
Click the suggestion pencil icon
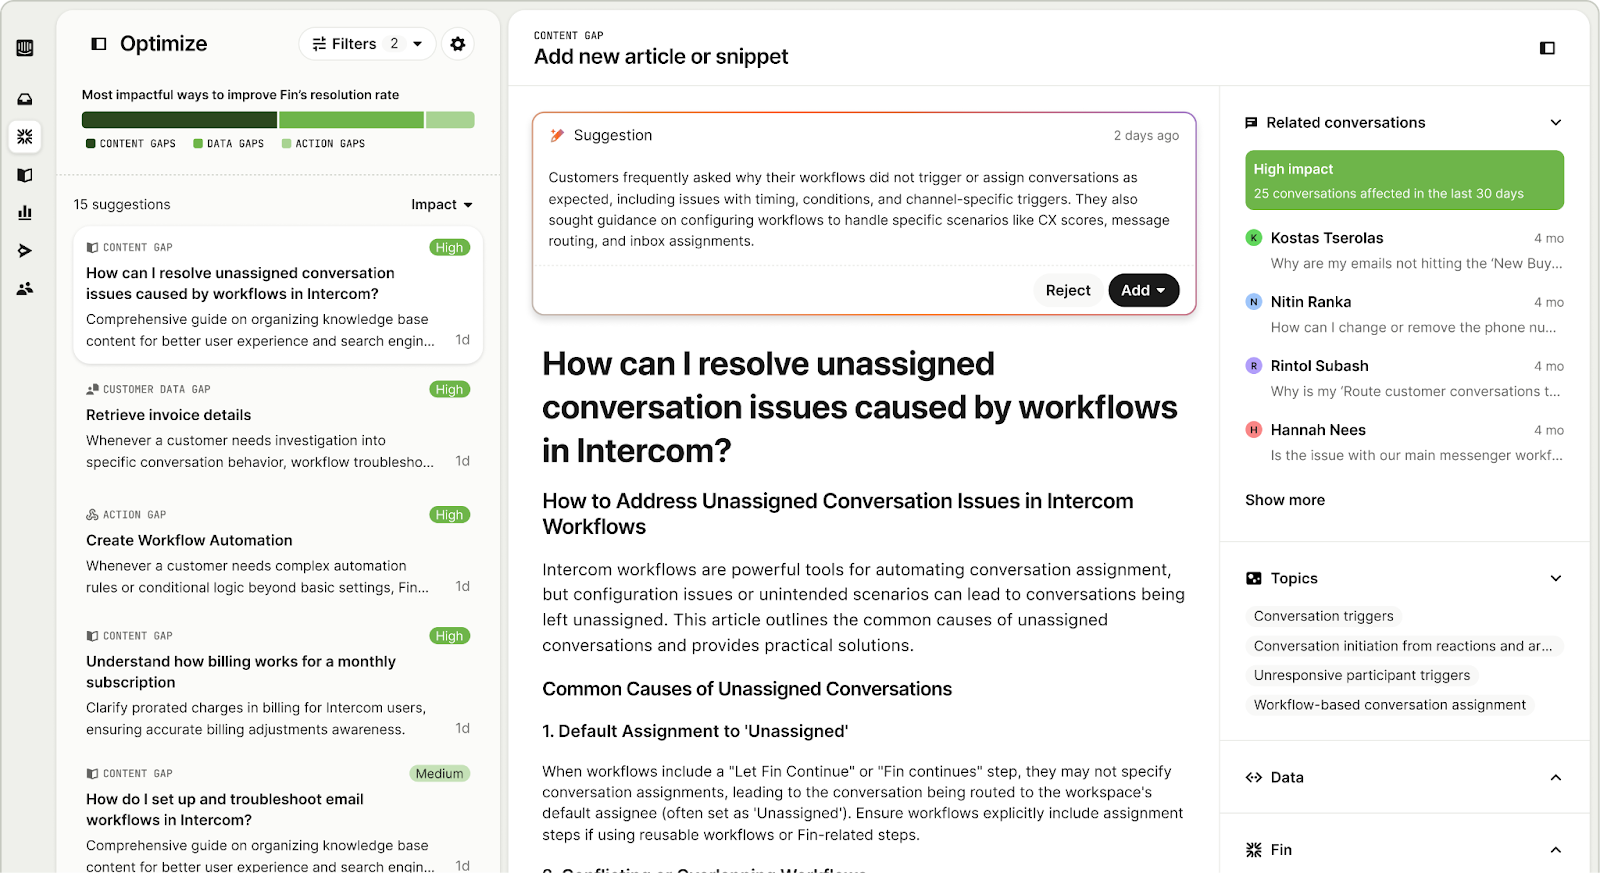point(557,135)
